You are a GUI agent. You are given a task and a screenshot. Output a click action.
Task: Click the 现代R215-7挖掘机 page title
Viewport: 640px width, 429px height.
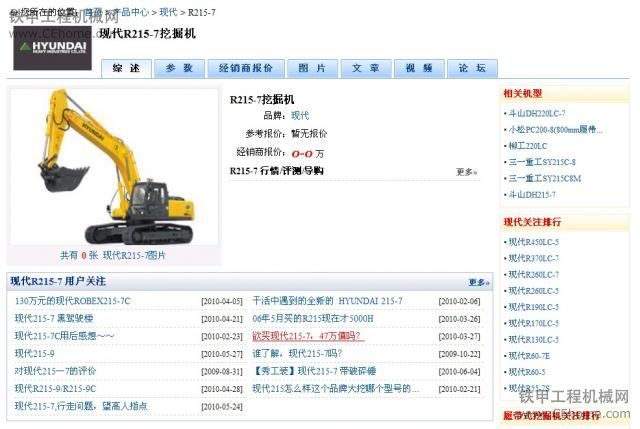(x=148, y=34)
